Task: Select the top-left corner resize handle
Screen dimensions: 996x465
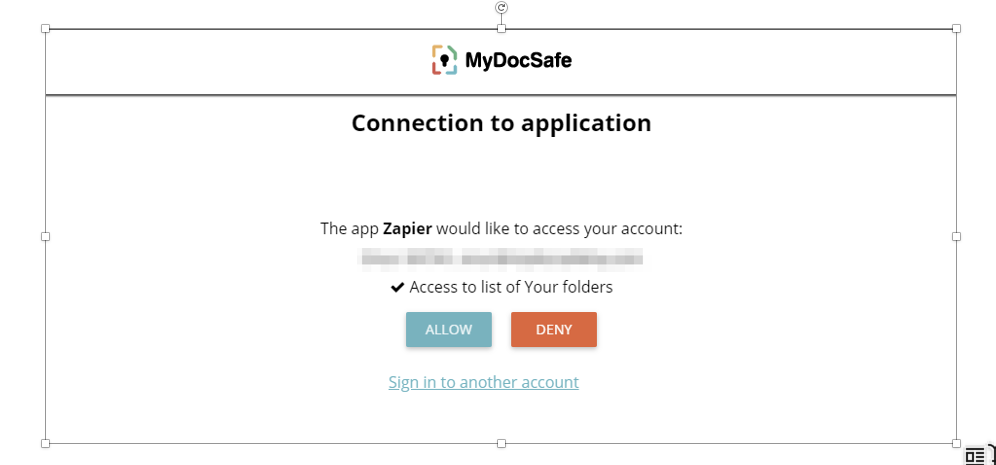Action: click(45, 29)
